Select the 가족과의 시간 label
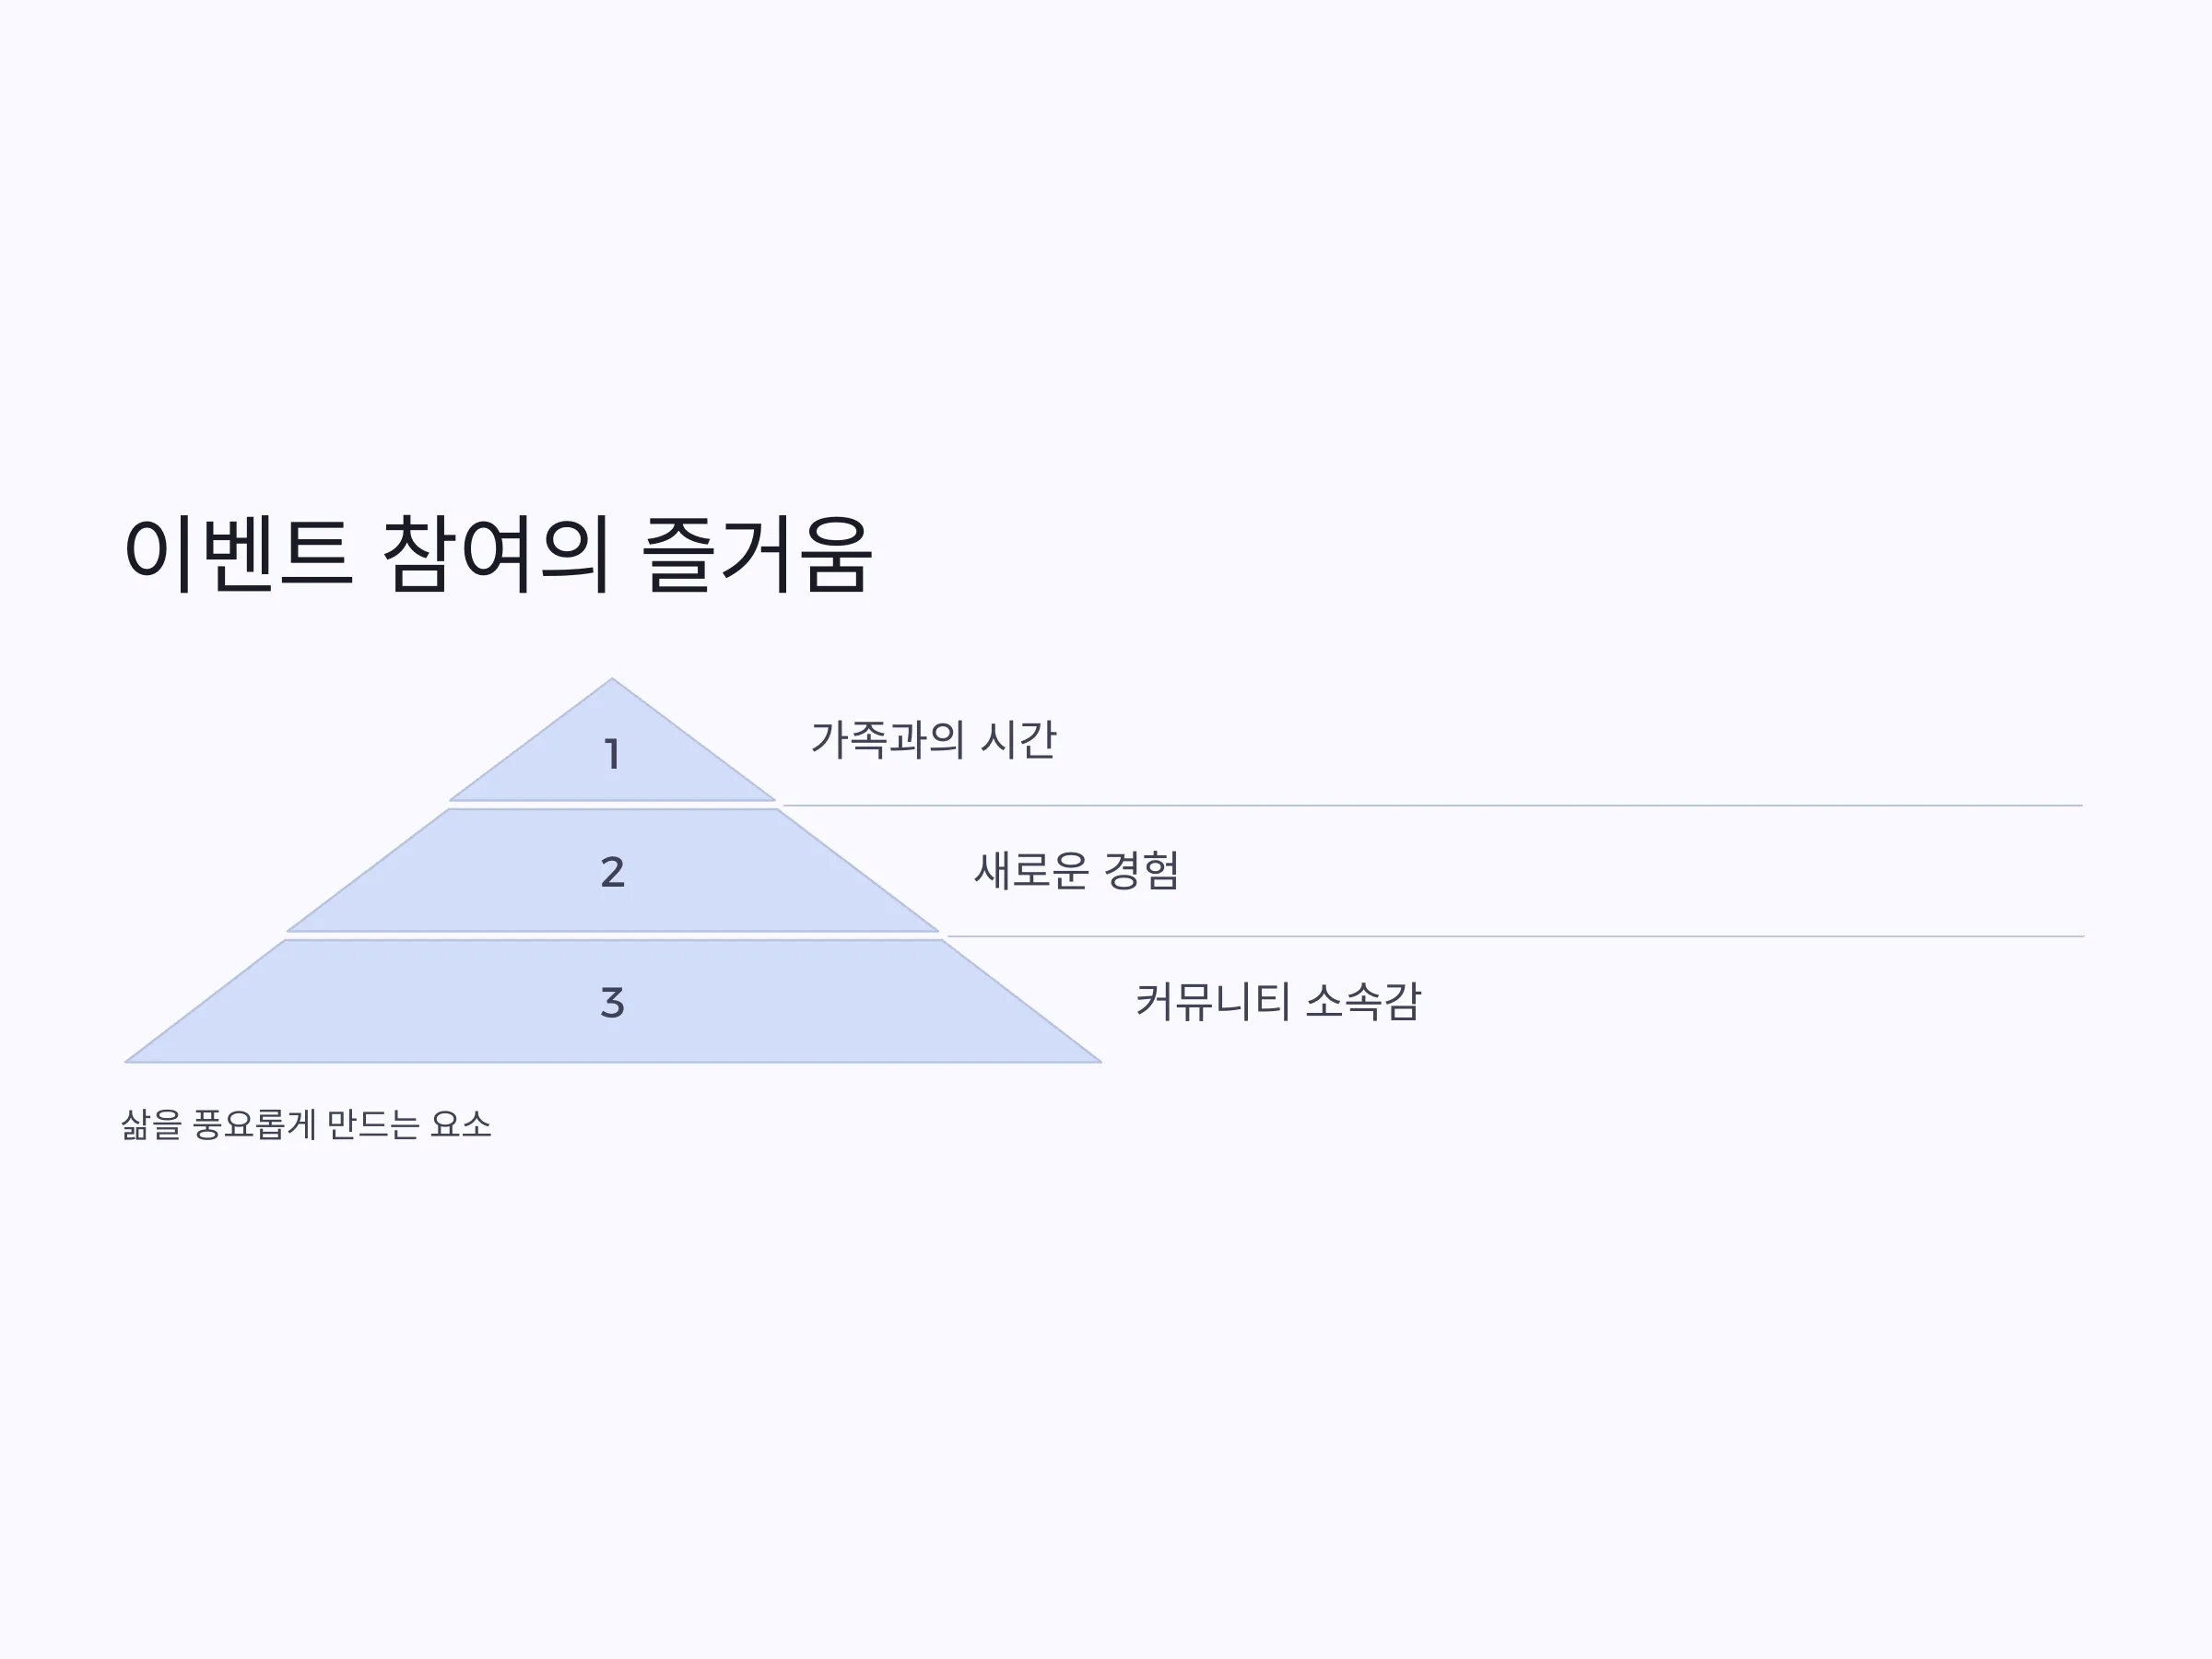 point(933,740)
